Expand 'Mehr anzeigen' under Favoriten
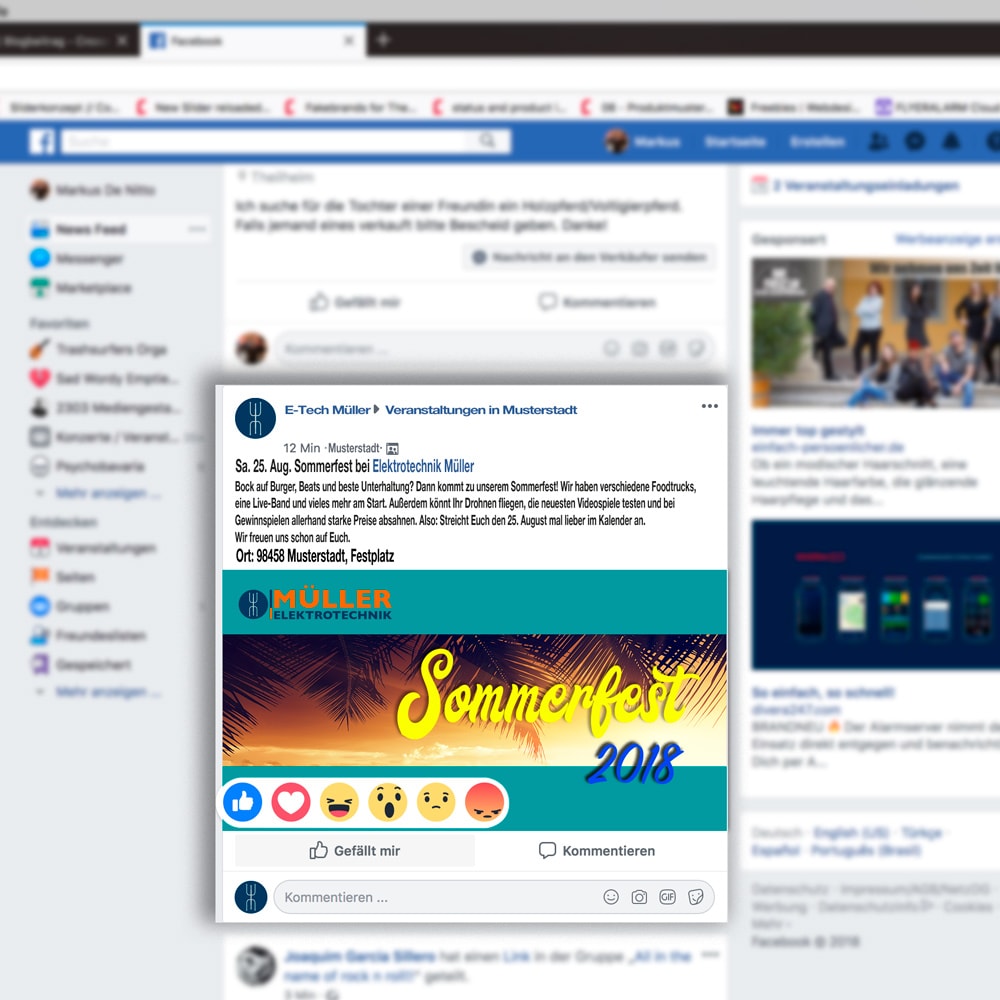Screen dimensions: 1000x1000 tap(100, 494)
